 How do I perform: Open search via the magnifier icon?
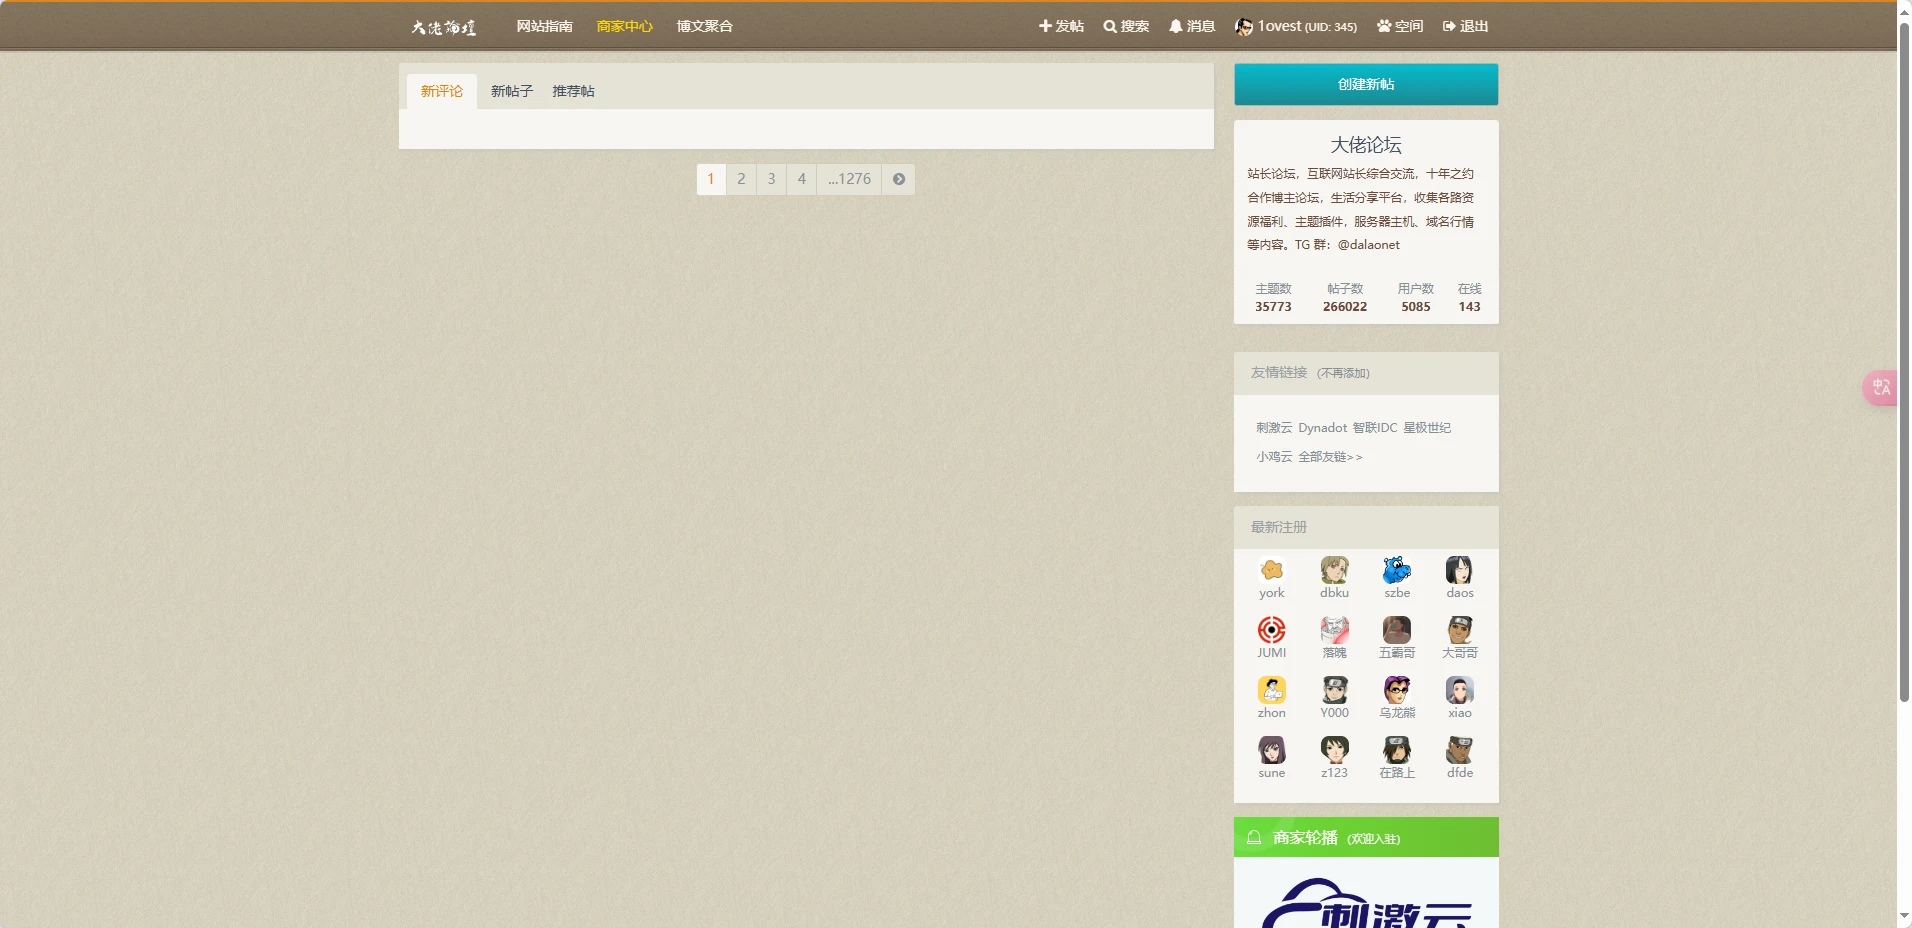[x=1109, y=27]
